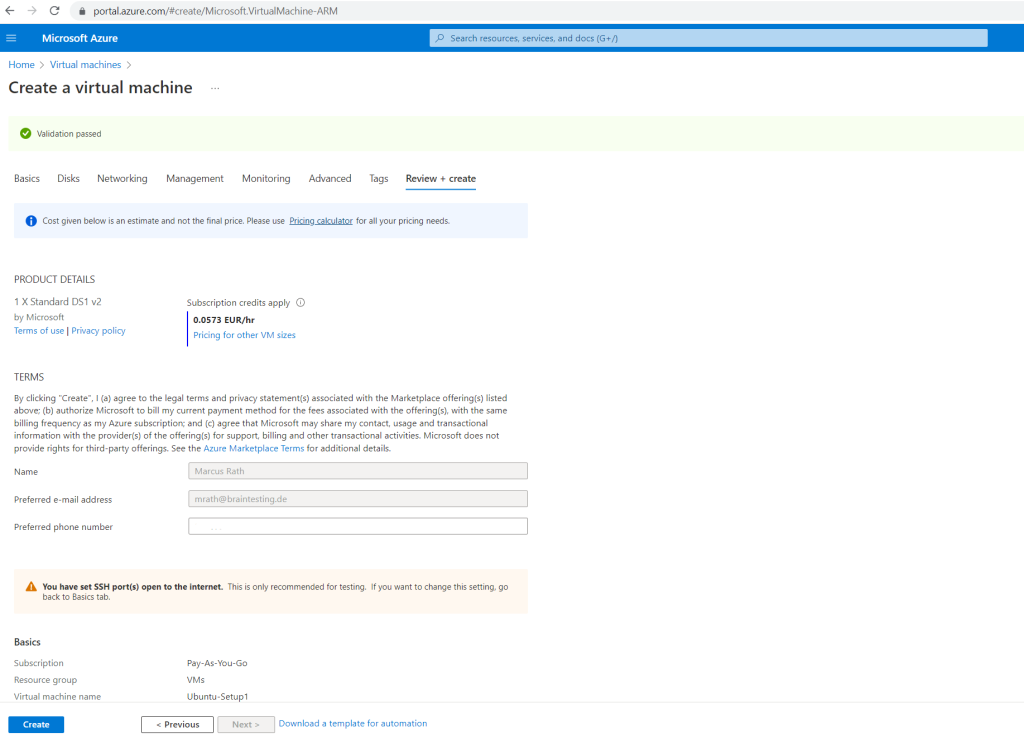Image resolution: width=1024 pixels, height=742 pixels.
Task: Open Download a template for automation link
Action: [x=353, y=723]
